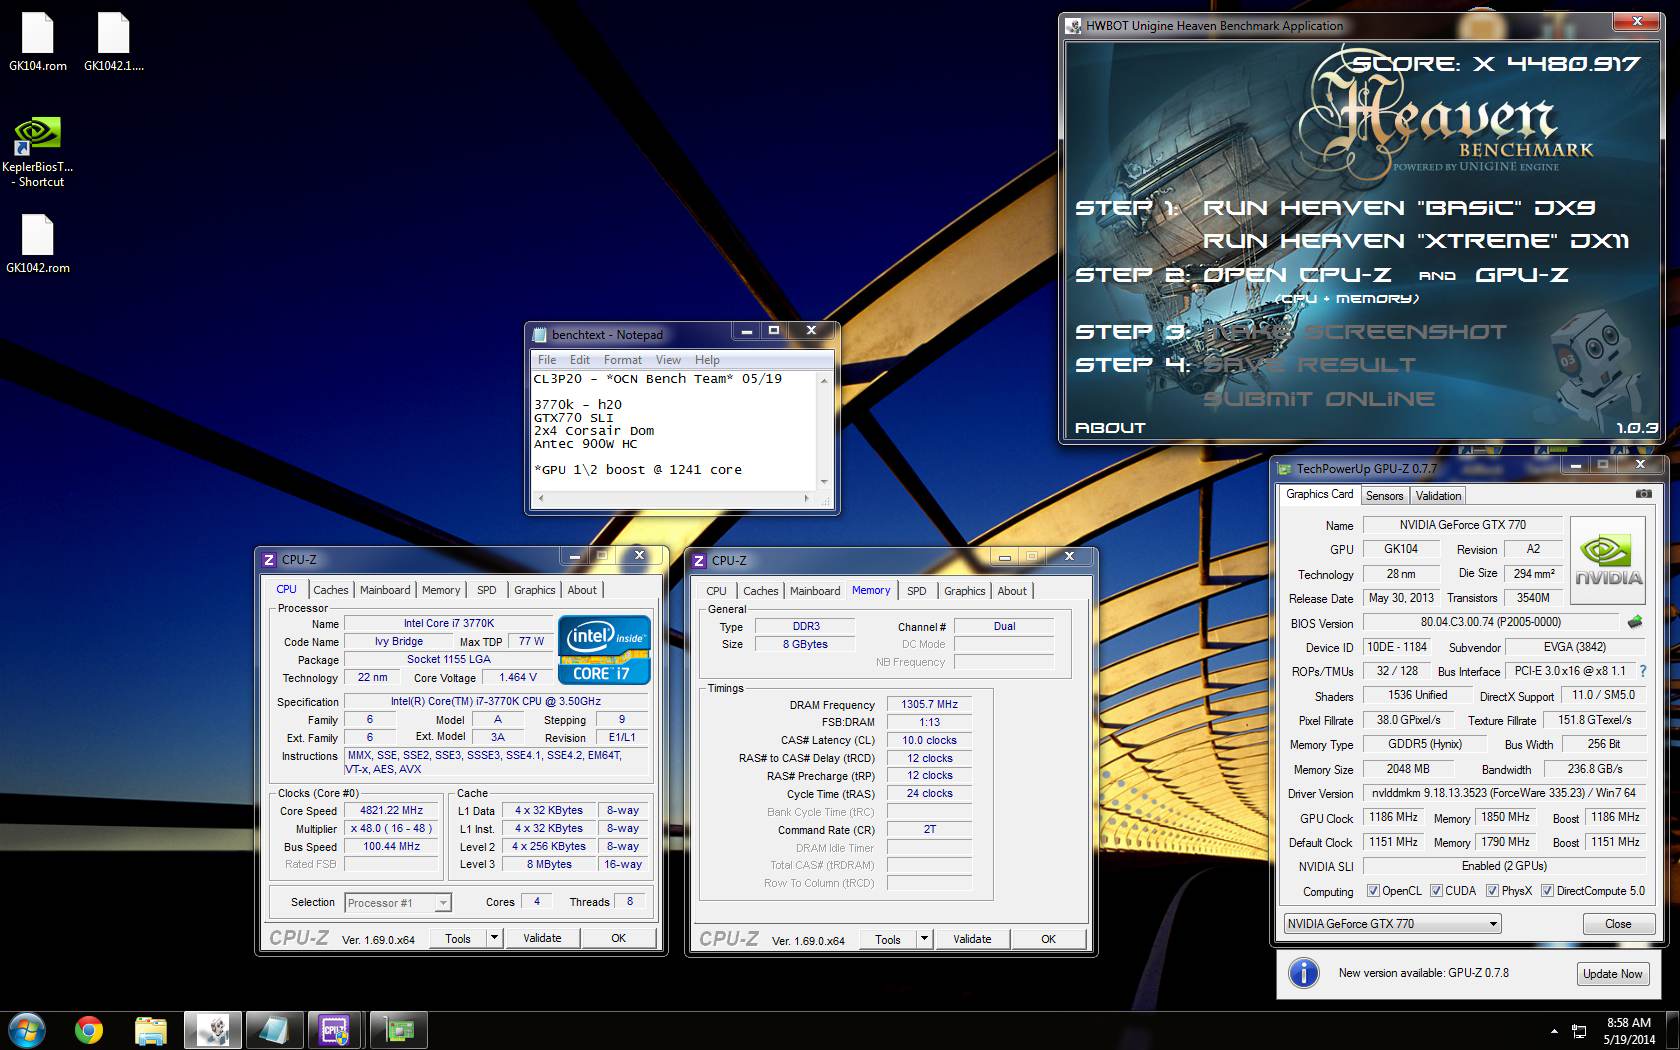This screenshot has width=1680, height=1050.
Task: Open the Notepad Format menu
Action: [x=622, y=360]
